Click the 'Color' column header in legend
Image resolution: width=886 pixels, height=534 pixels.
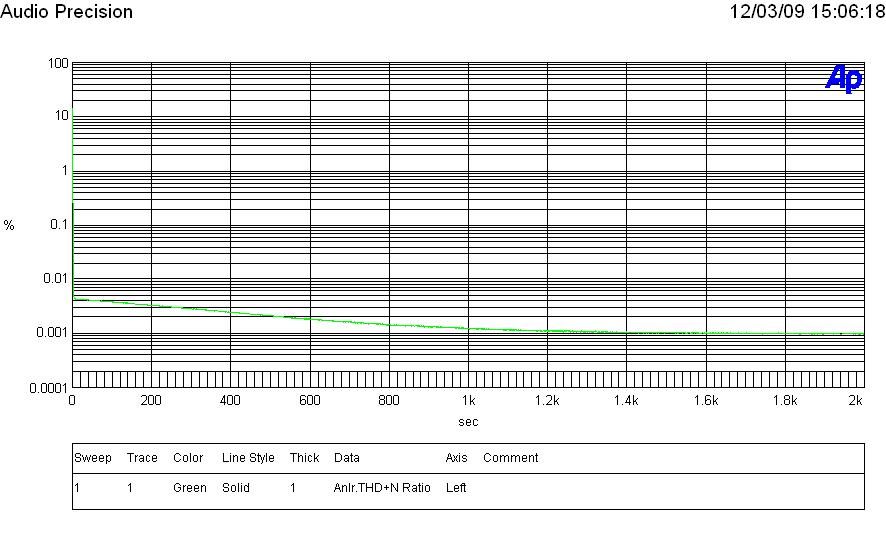pos(188,458)
